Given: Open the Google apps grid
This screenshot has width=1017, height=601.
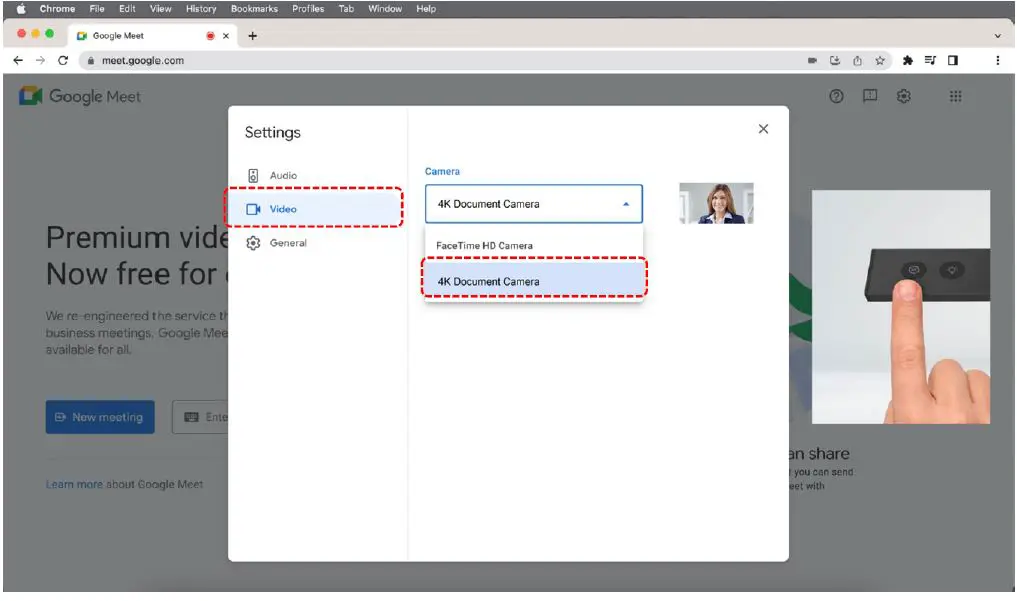Looking at the screenshot, I should point(955,96).
